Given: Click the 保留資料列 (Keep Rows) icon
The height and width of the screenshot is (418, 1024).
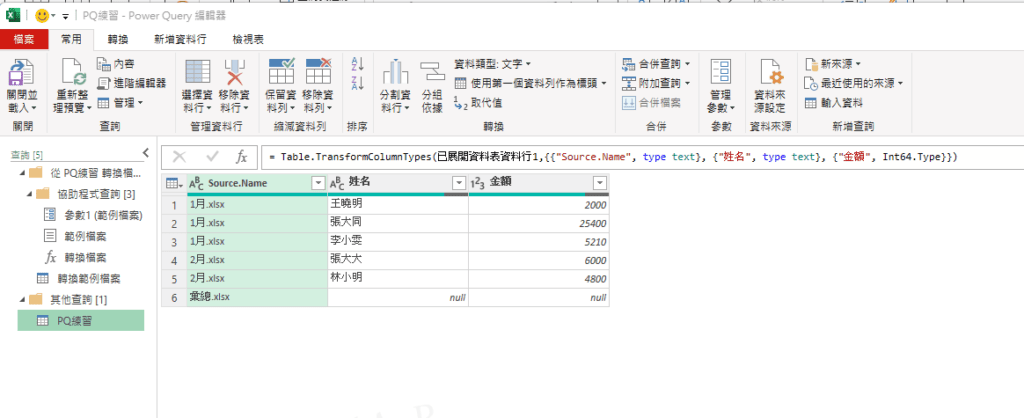Looking at the screenshot, I should click(281, 73).
